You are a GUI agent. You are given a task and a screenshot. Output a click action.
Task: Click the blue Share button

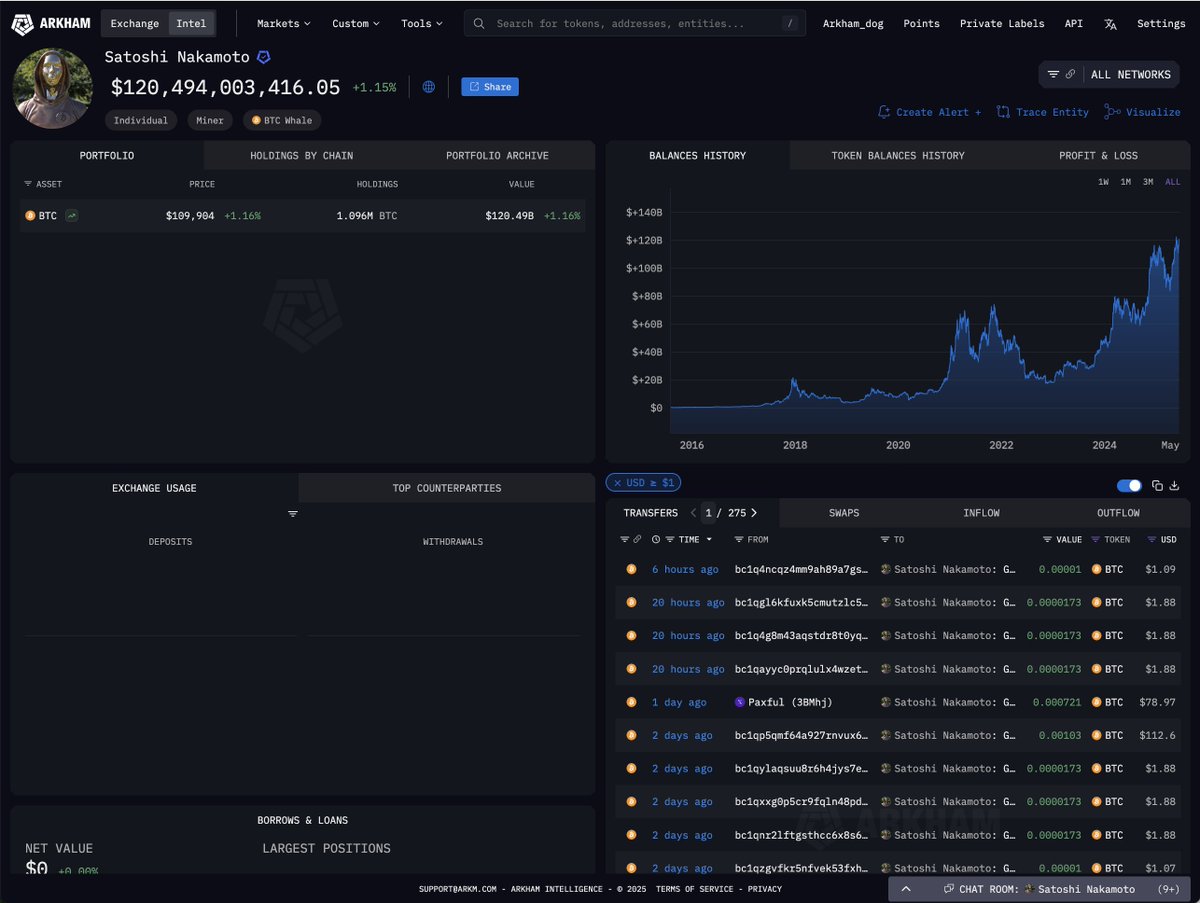(x=490, y=87)
